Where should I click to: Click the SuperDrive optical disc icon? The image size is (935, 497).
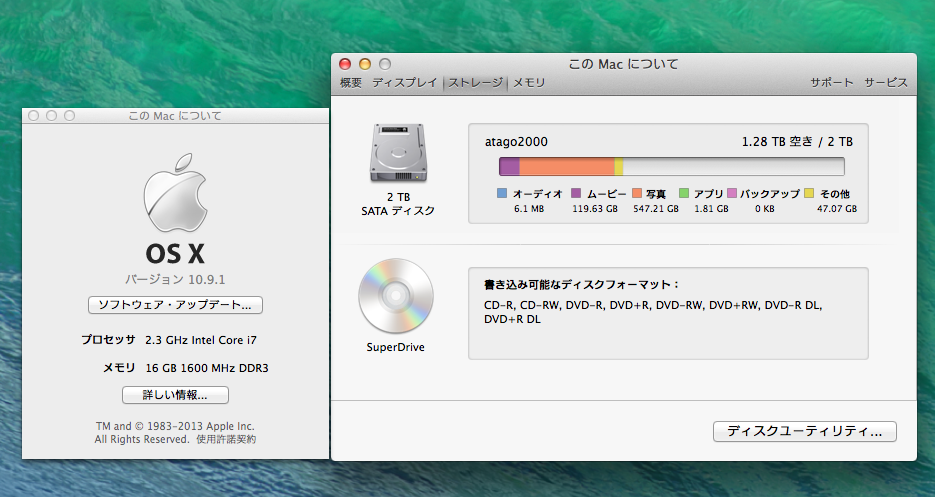click(x=395, y=296)
